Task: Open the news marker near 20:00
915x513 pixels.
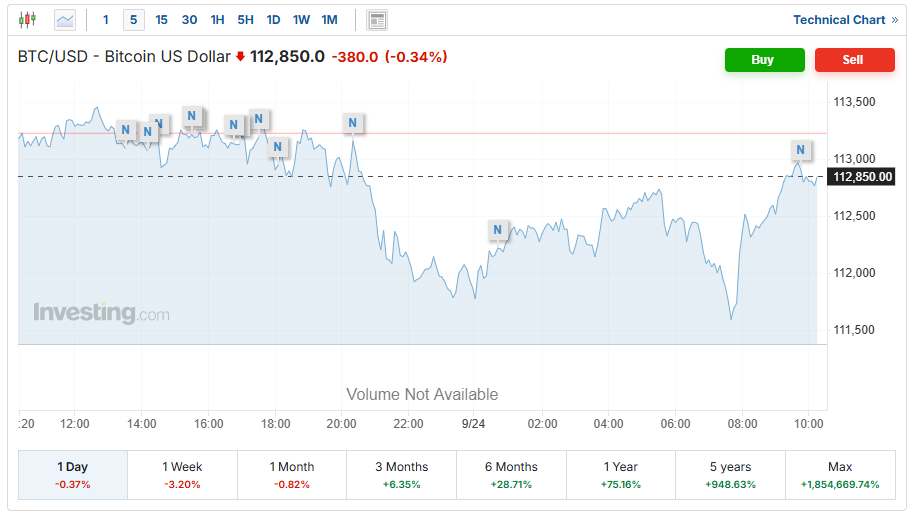Action: pos(352,123)
